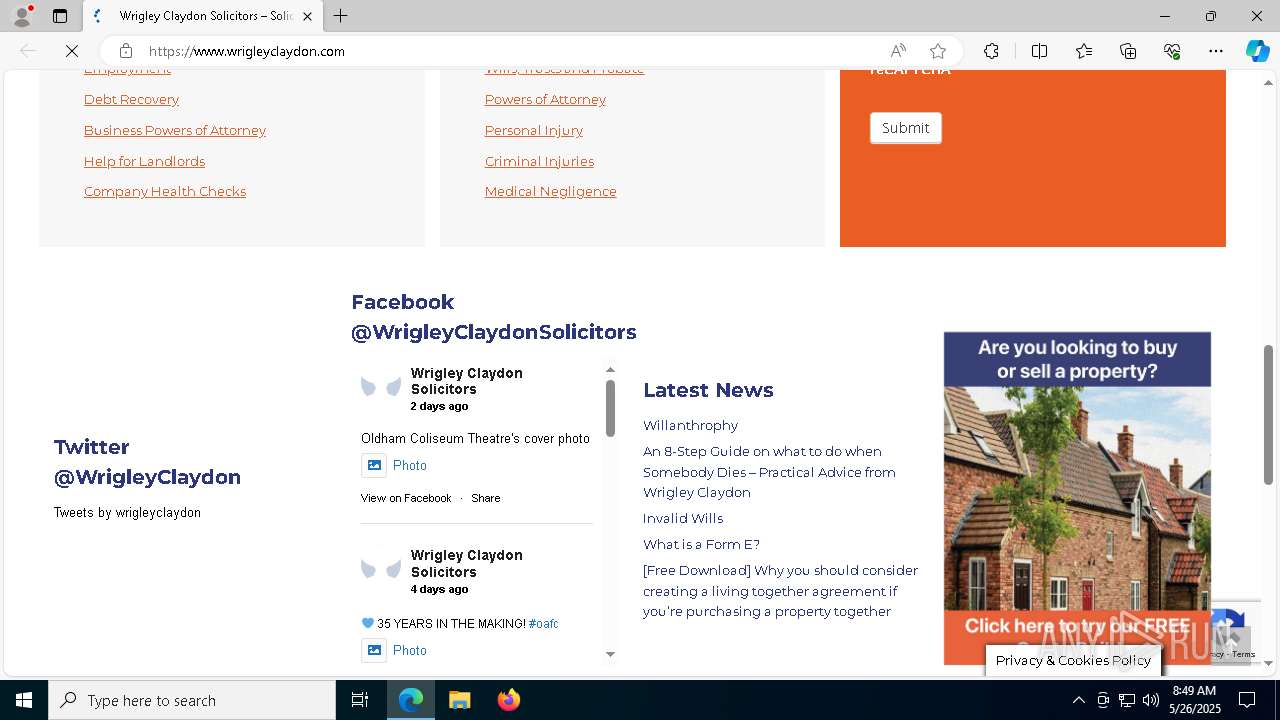The image size is (1280, 720).
Task: Submit the contact form
Action: (x=905, y=128)
